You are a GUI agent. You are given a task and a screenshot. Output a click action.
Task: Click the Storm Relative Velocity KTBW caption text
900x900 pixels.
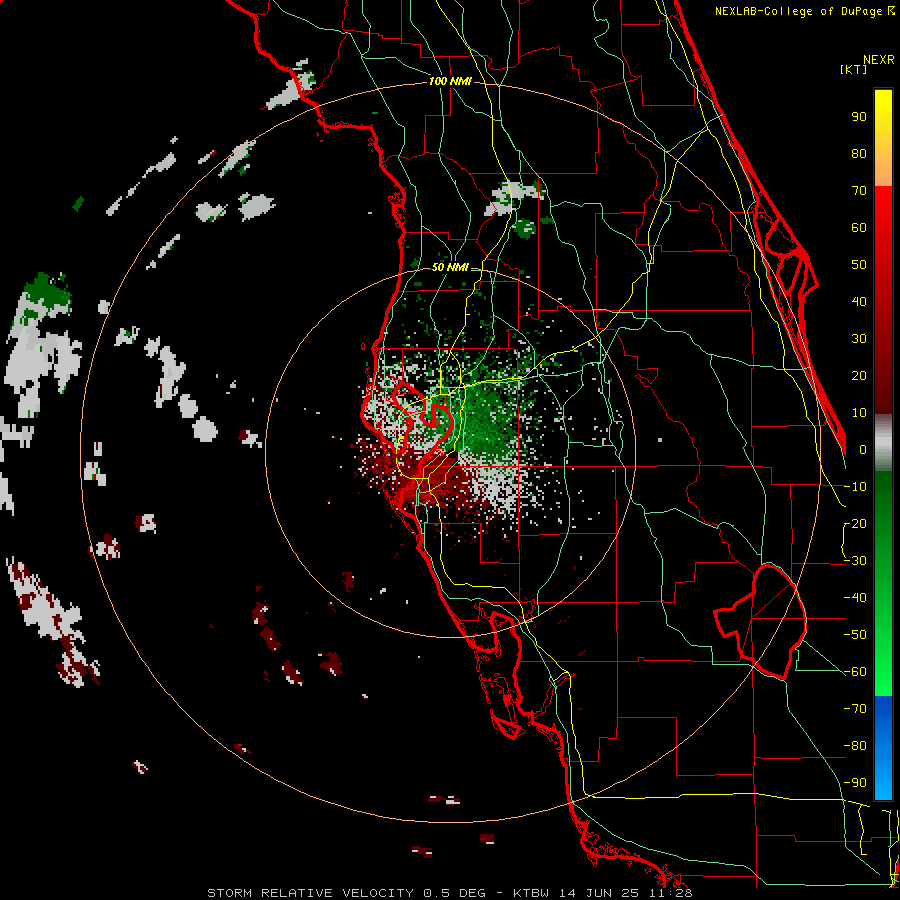[449, 893]
